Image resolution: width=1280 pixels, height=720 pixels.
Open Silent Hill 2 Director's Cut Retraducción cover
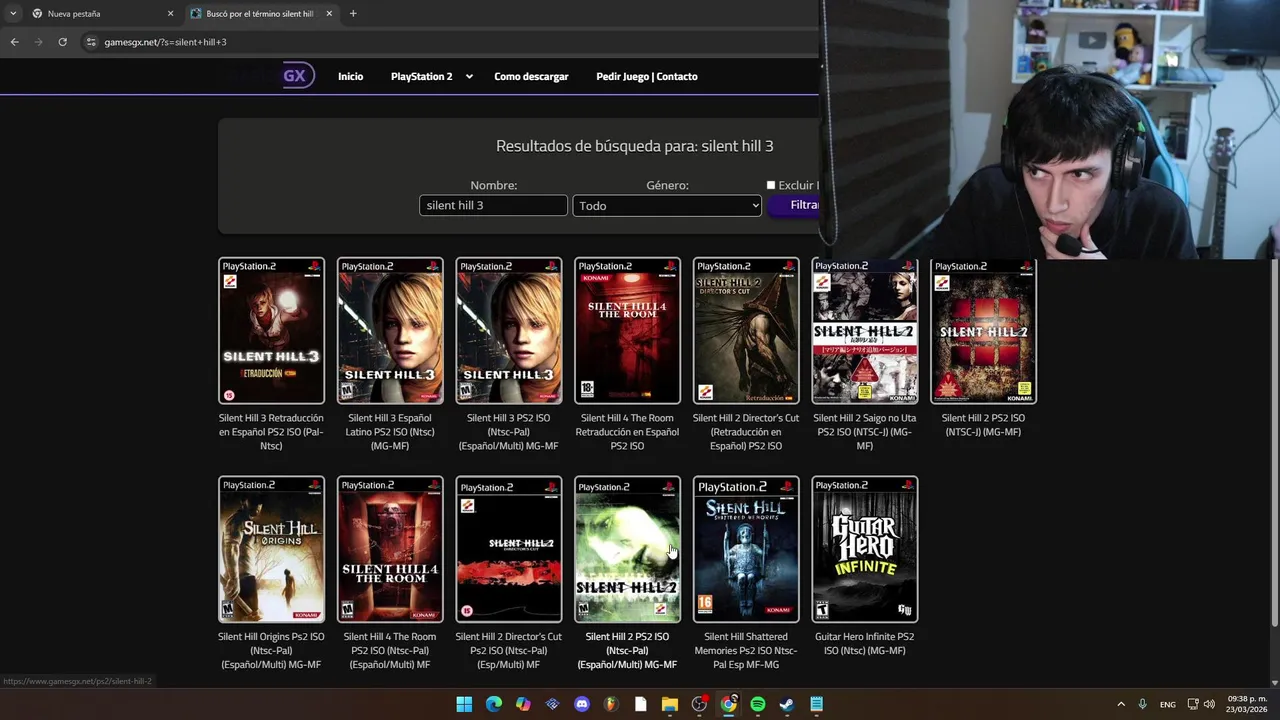(x=746, y=331)
